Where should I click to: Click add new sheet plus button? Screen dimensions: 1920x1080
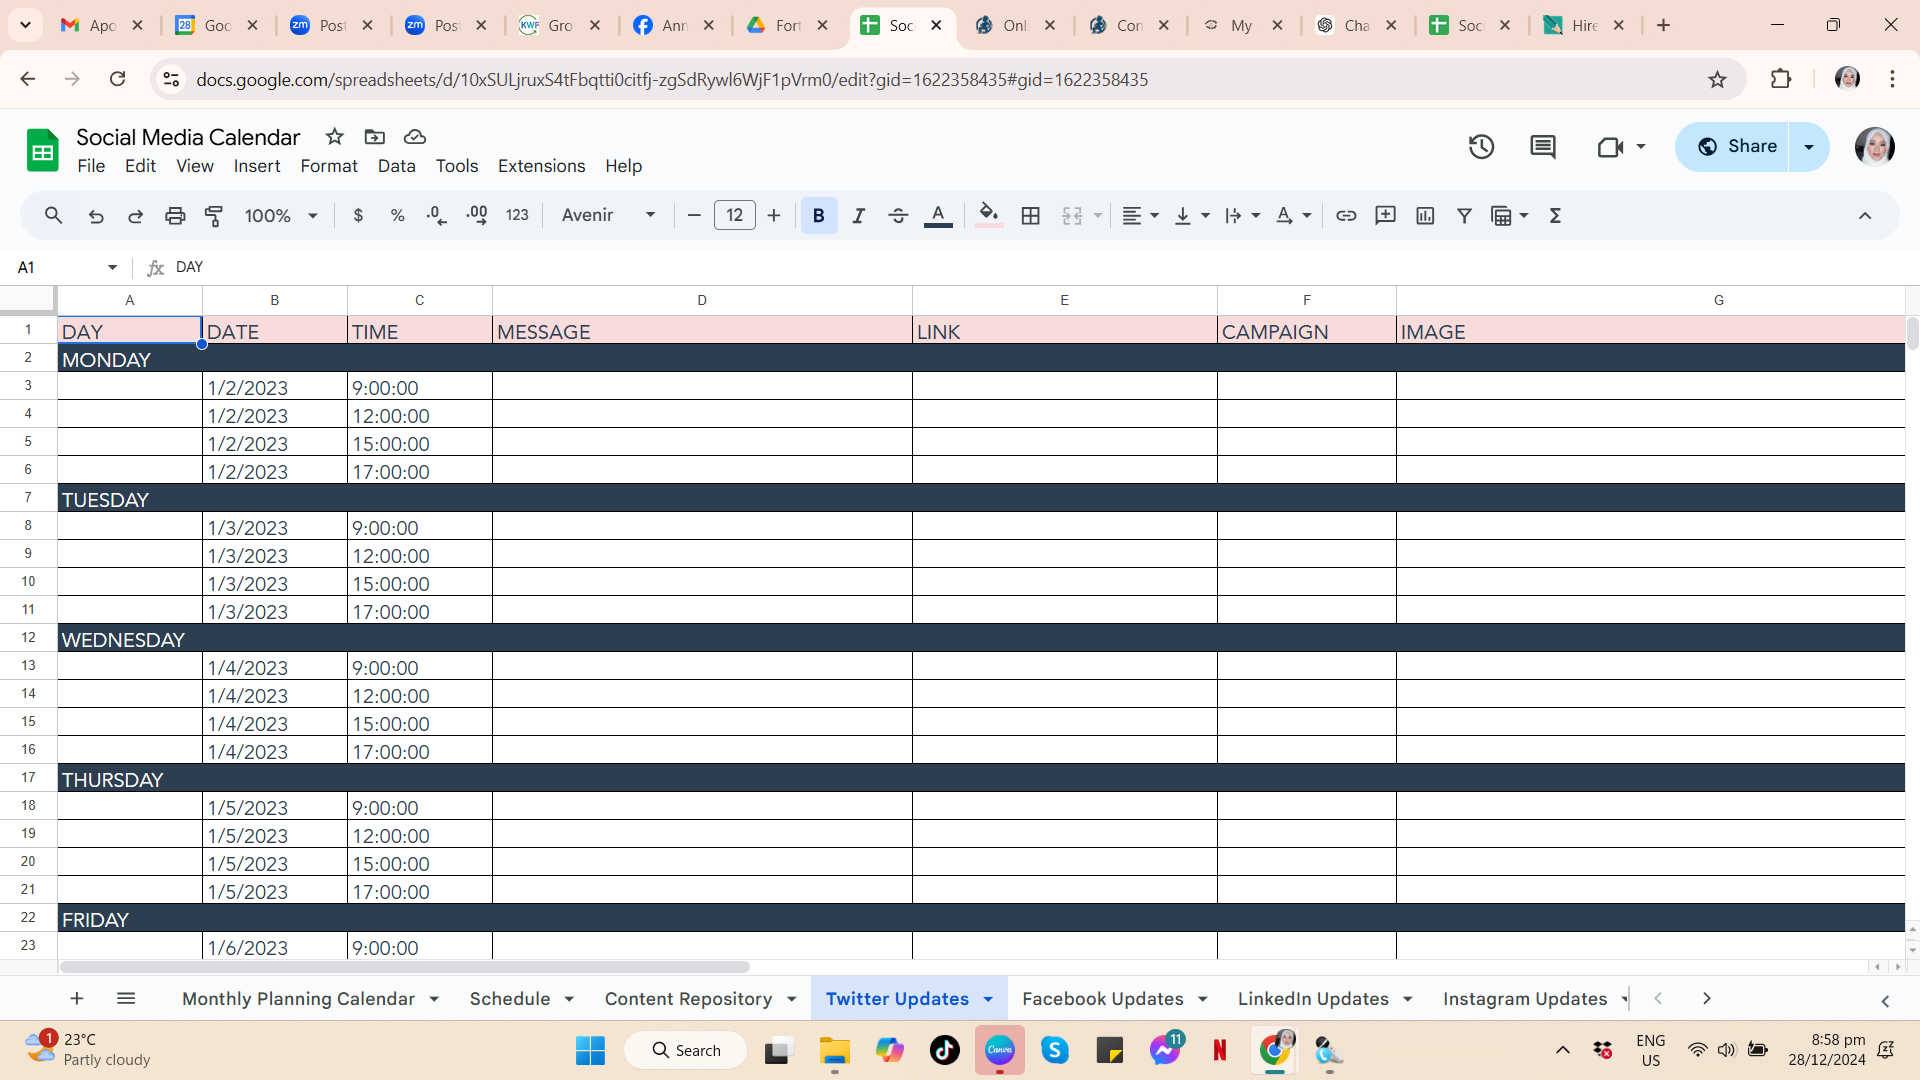77,998
